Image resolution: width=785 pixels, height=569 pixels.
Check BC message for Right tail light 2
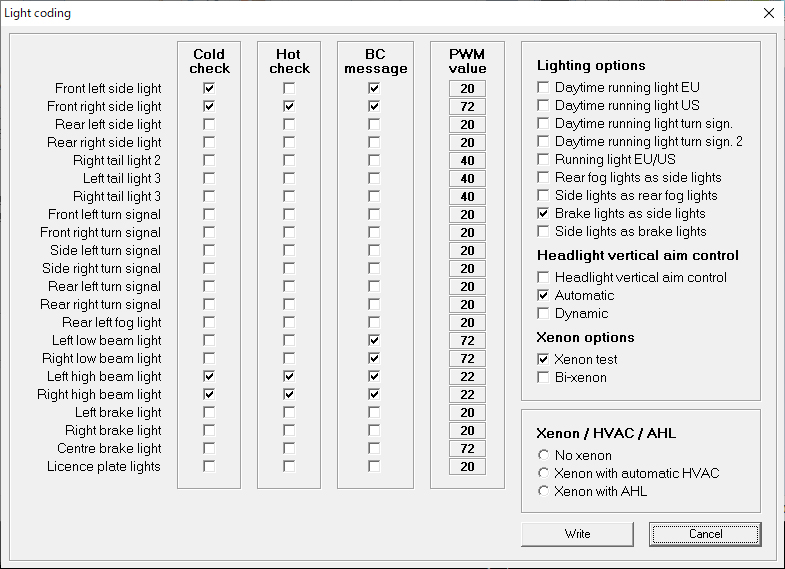pos(374,161)
